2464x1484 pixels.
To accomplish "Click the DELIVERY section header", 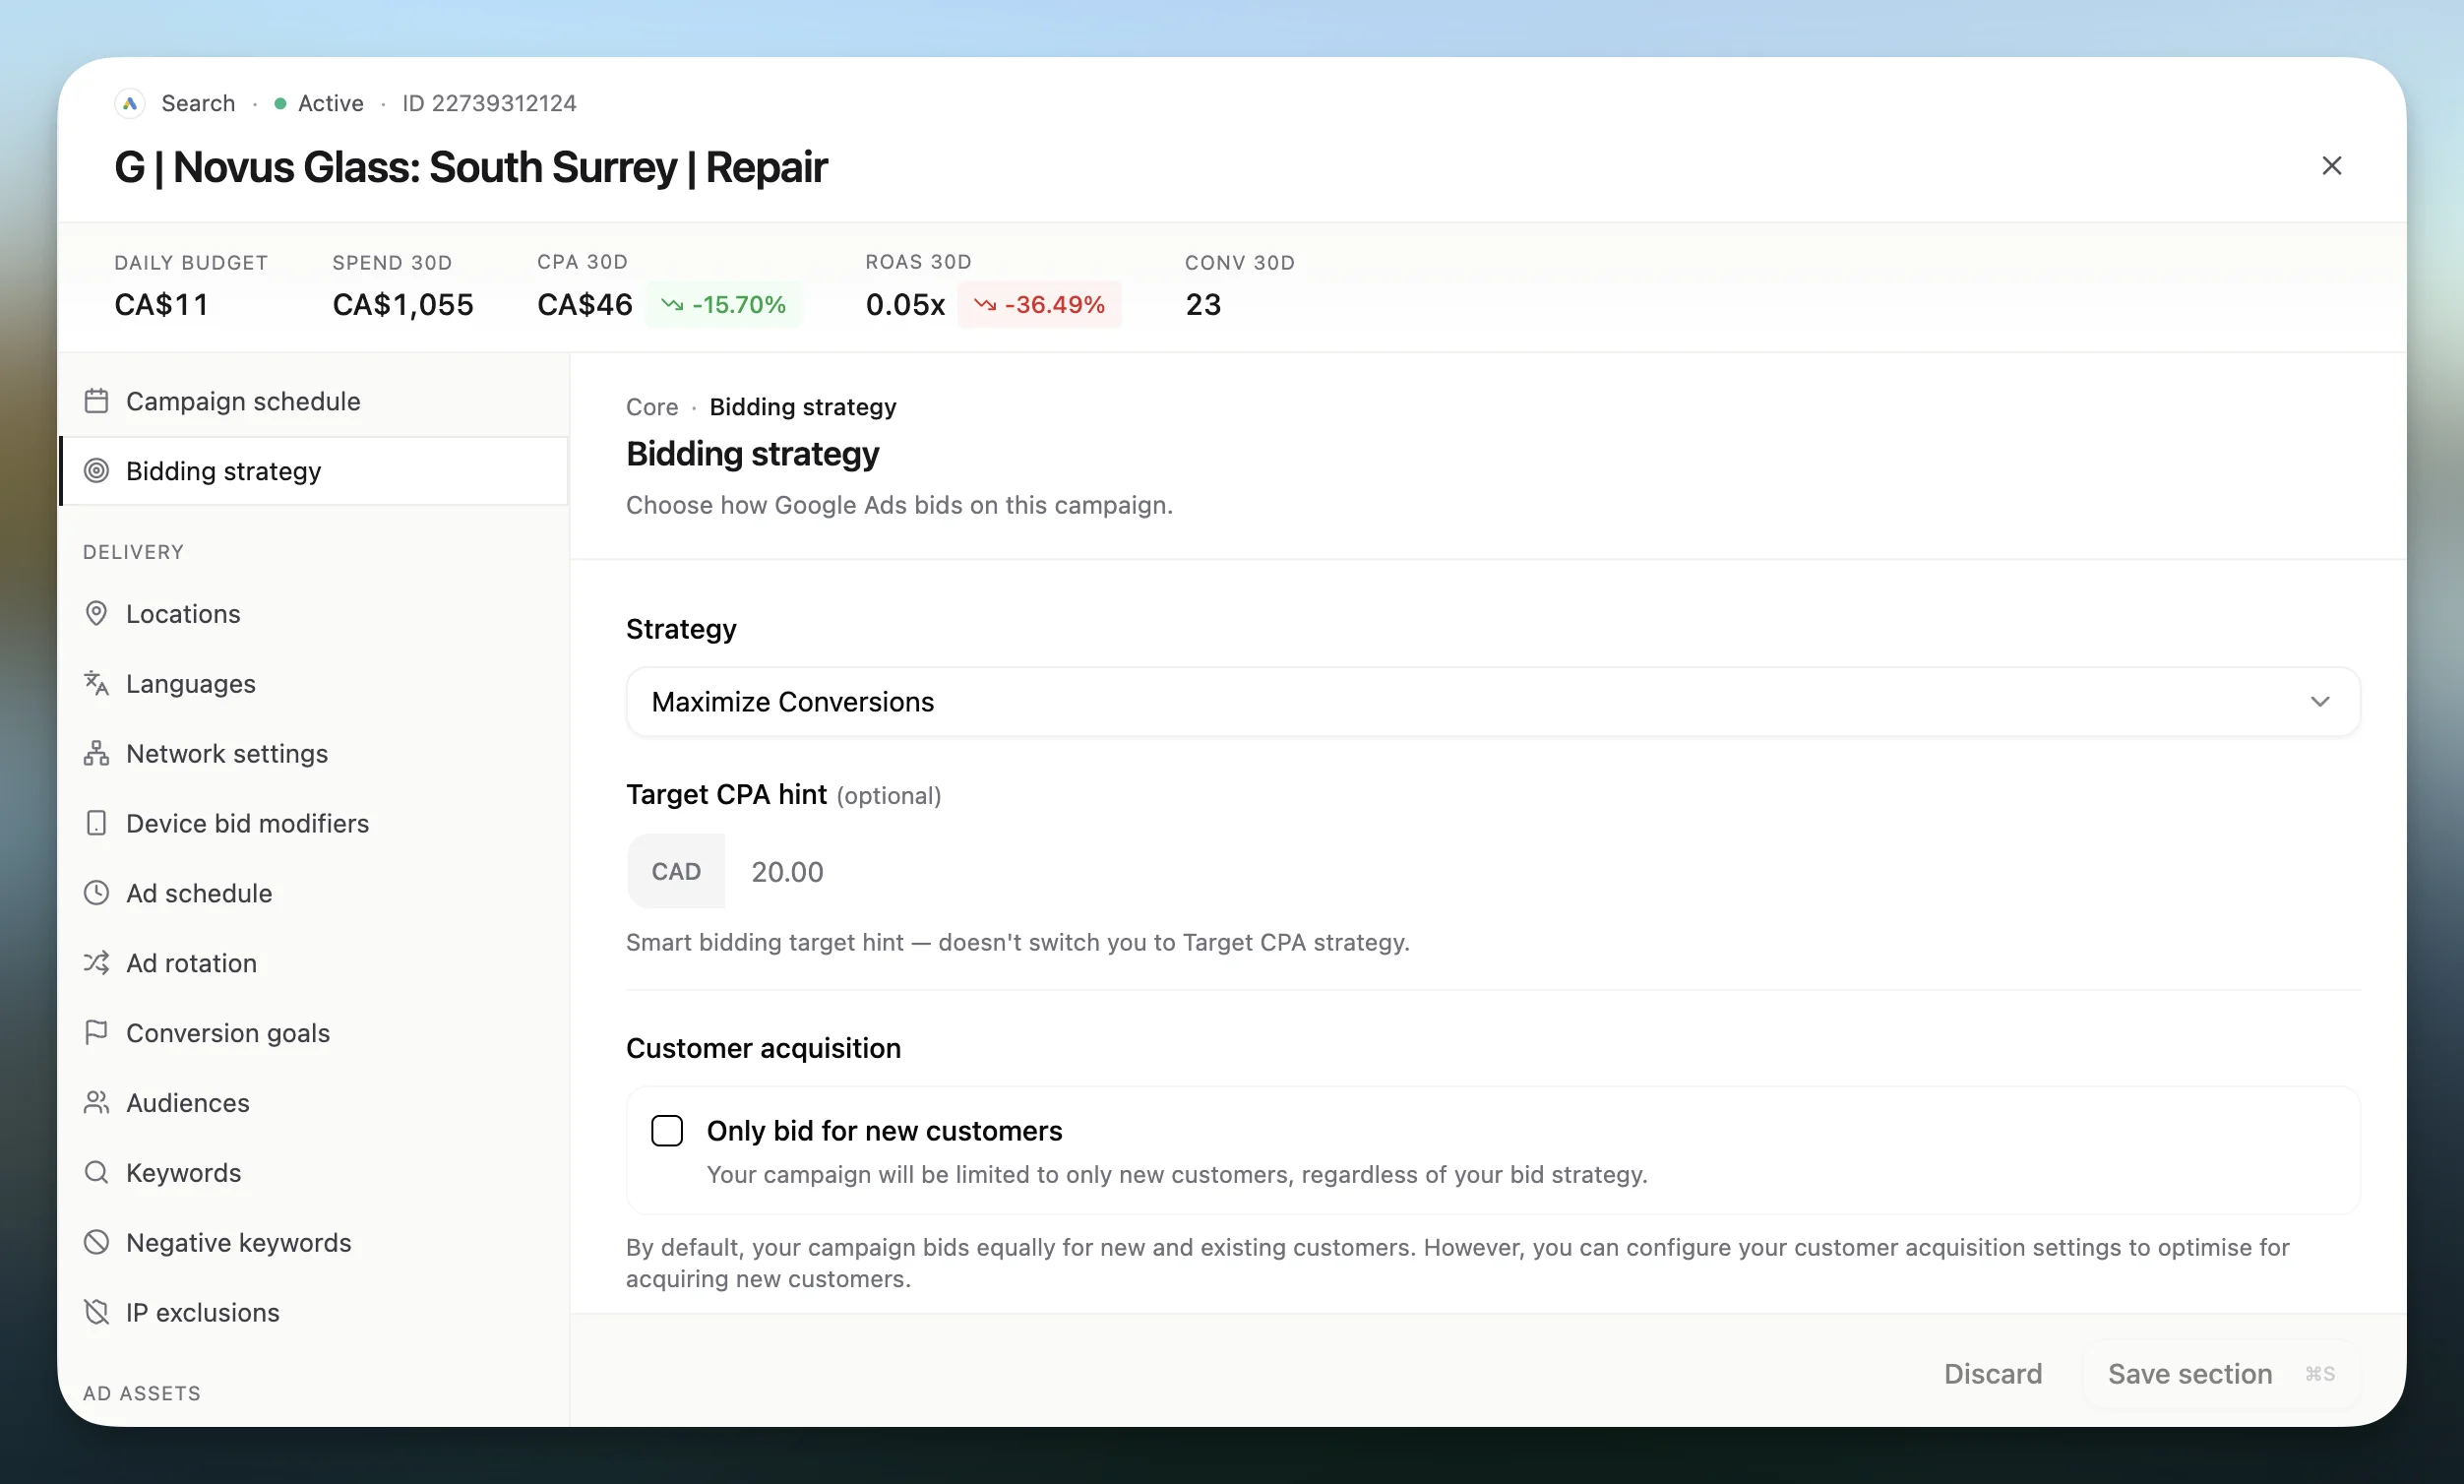I will 133,552.
